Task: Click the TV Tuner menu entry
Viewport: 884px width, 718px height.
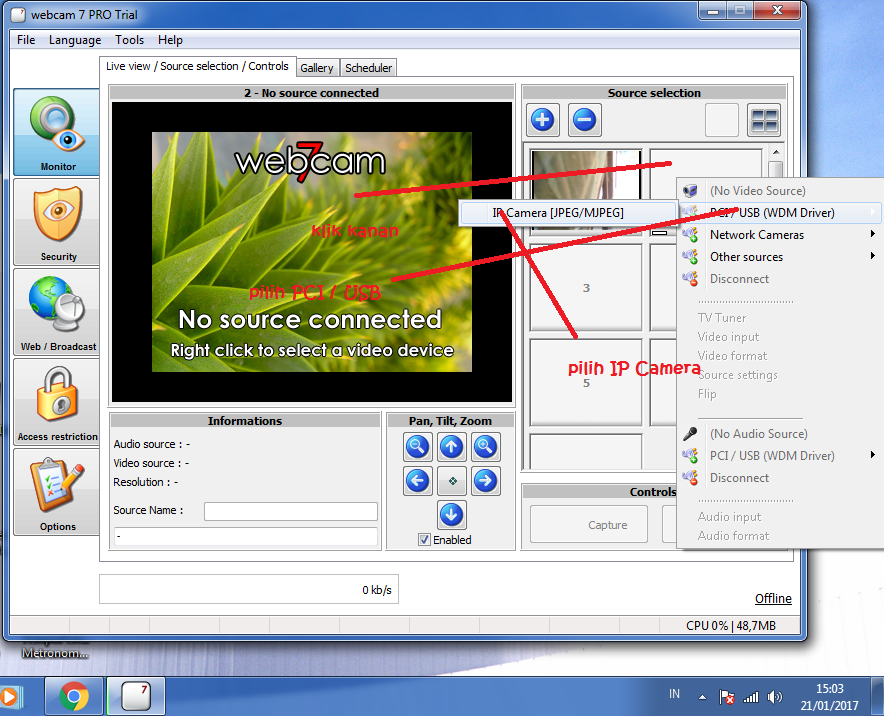Action: click(x=722, y=318)
